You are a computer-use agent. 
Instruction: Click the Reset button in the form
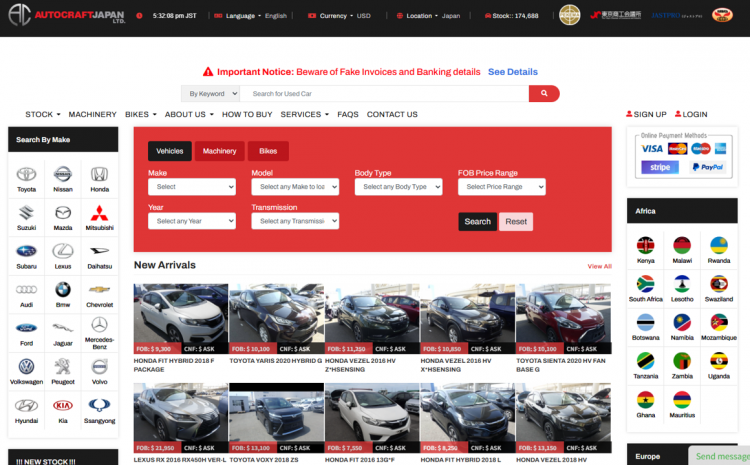click(x=516, y=222)
